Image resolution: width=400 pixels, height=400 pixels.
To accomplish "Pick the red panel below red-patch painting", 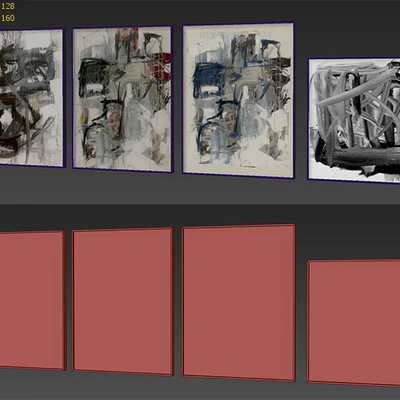I will pyautogui.click(x=123, y=301).
